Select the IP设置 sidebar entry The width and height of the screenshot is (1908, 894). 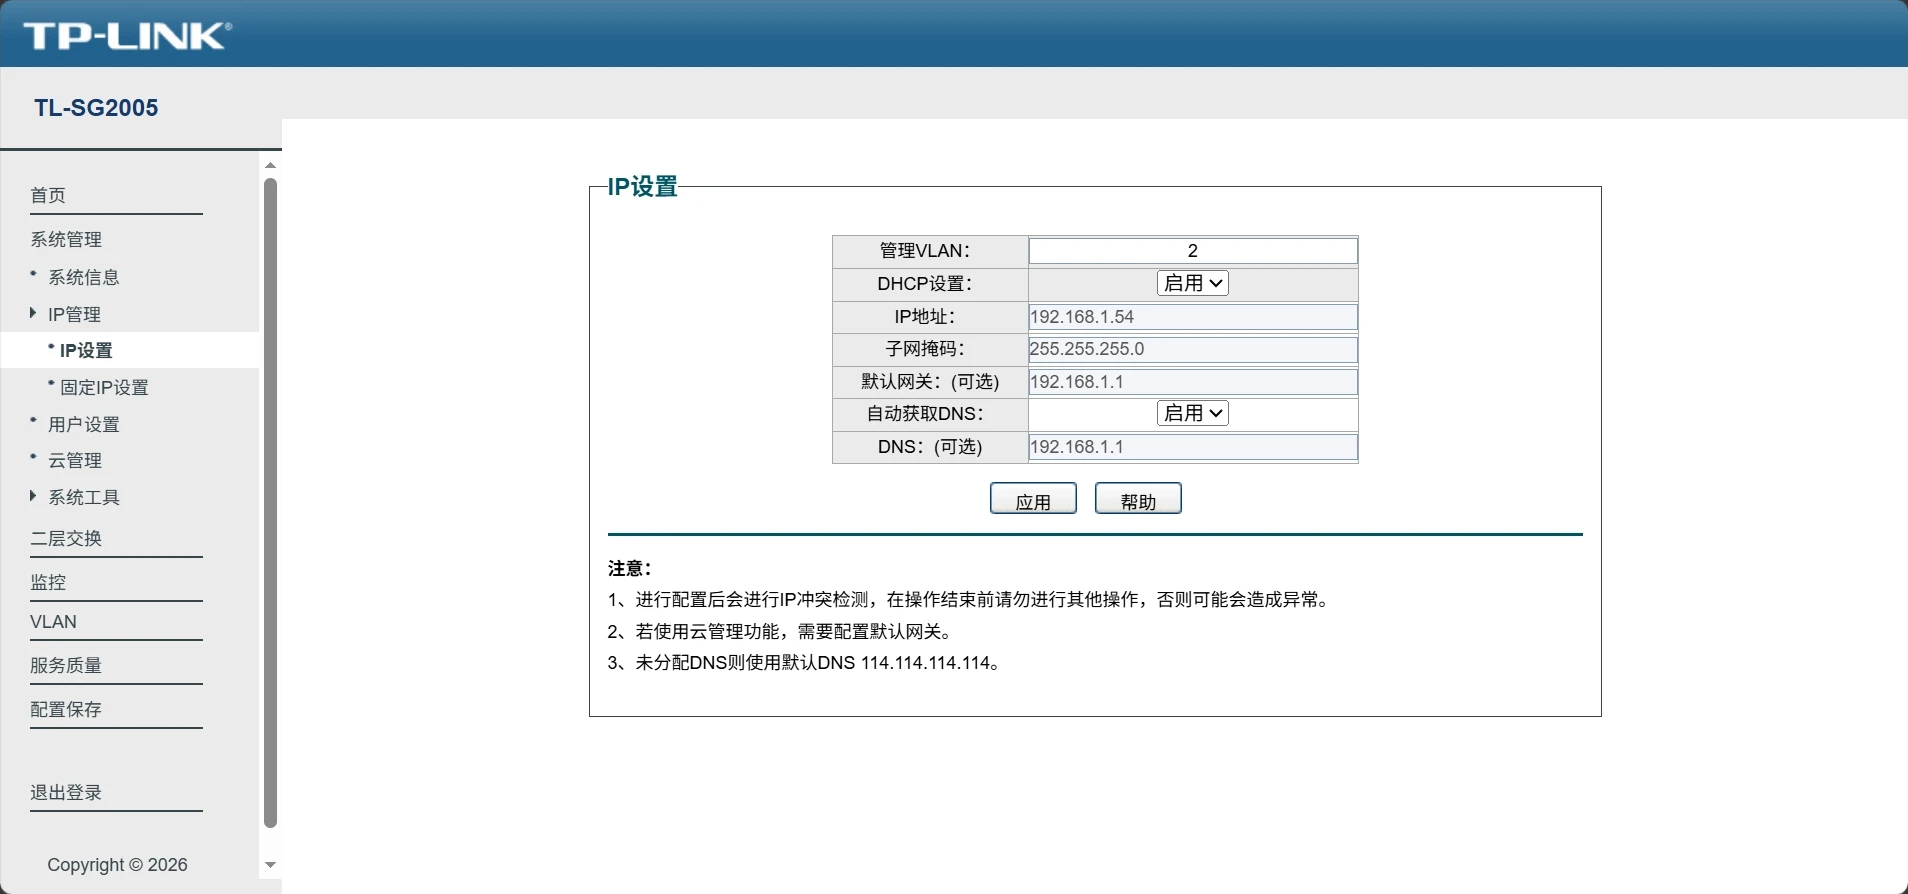coord(86,350)
